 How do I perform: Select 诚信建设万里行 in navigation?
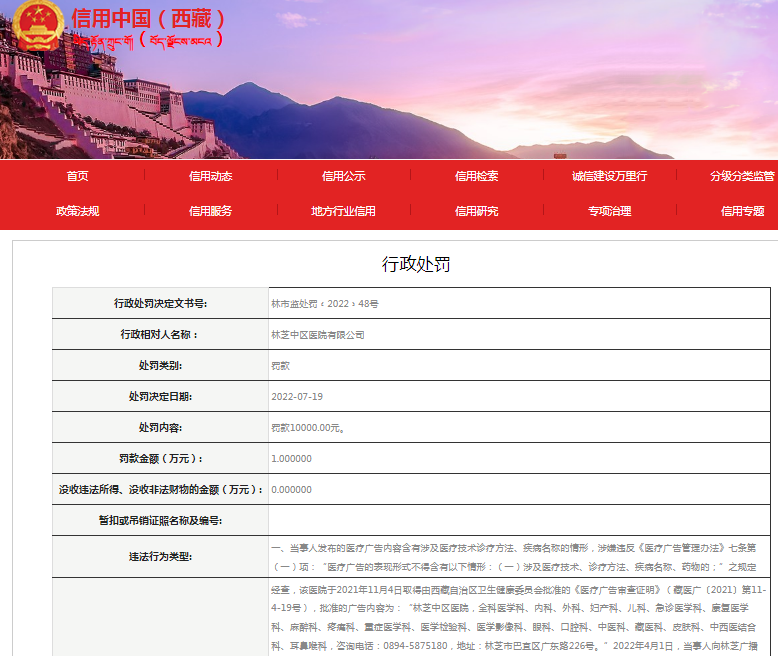pyautogui.click(x=609, y=176)
